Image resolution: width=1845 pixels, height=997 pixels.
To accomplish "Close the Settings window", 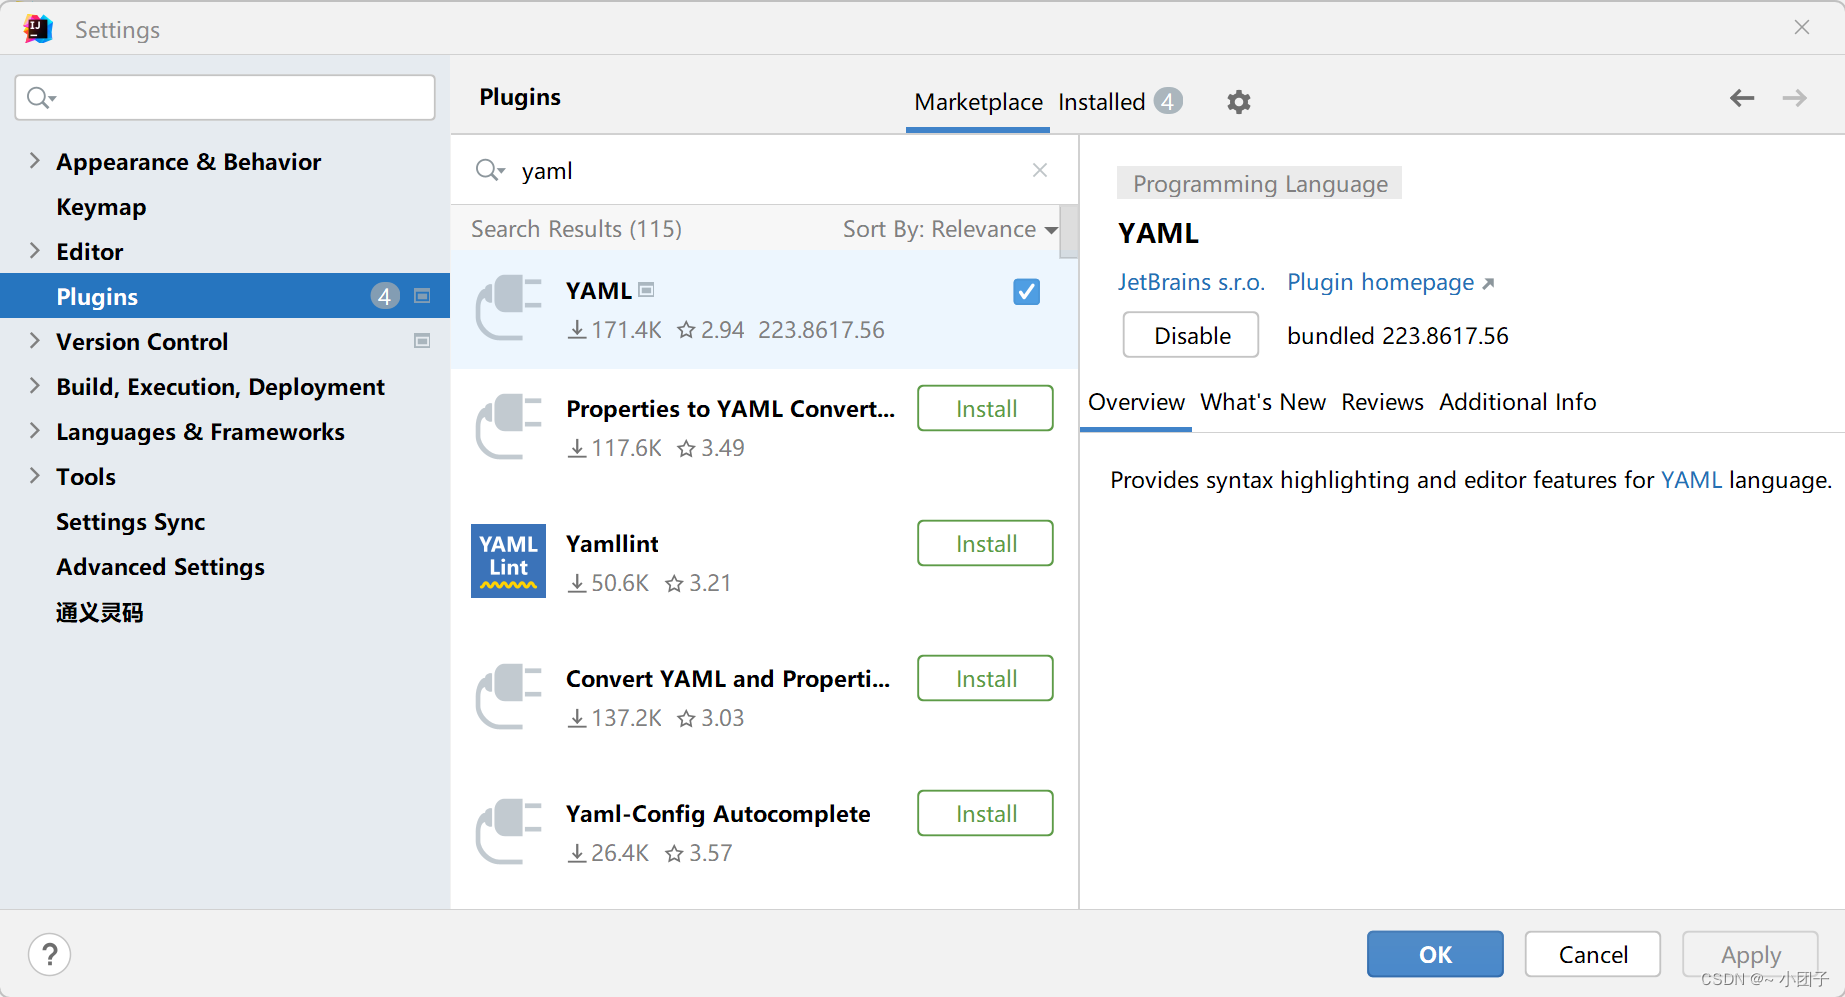I will click(x=1802, y=28).
